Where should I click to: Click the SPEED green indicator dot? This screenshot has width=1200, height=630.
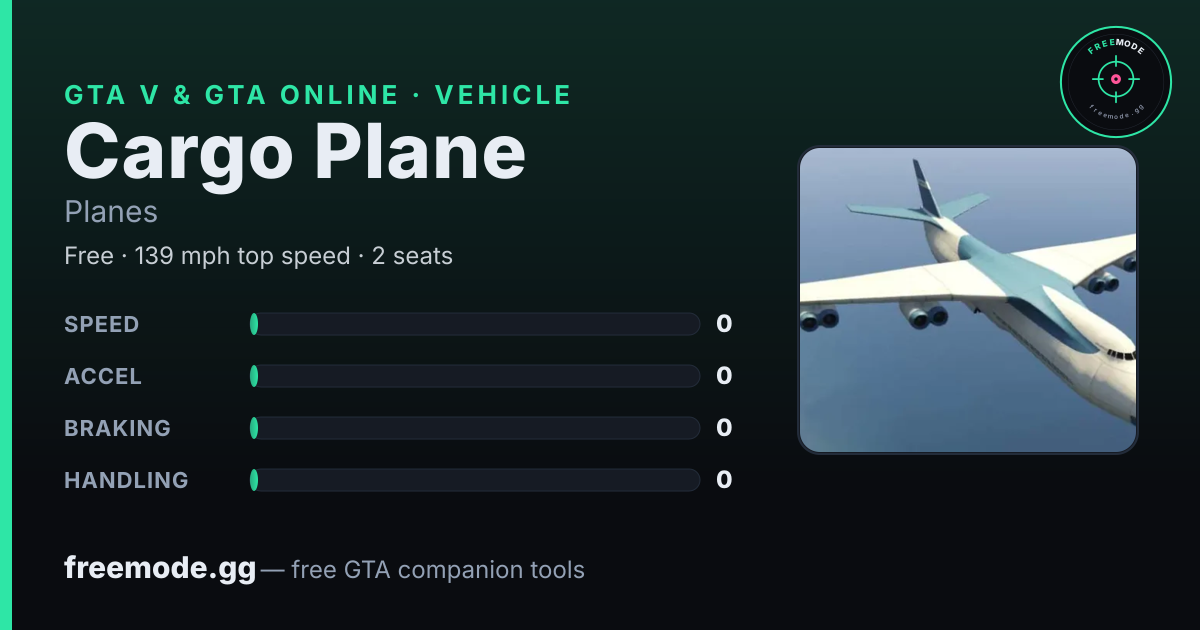pos(254,324)
